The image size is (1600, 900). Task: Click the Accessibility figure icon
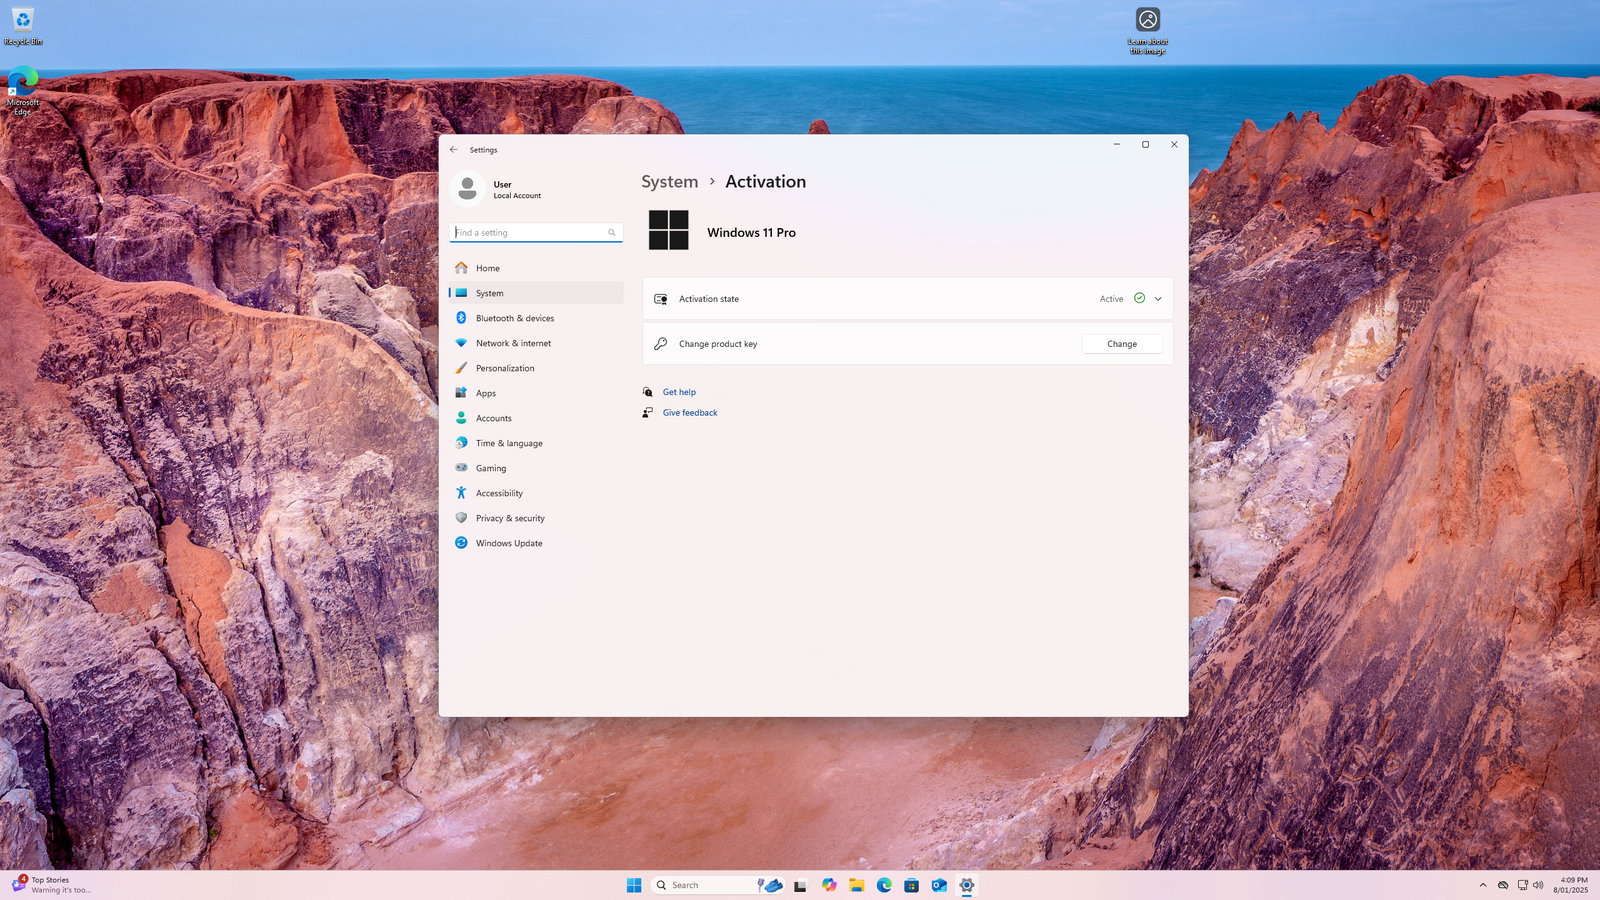(x=461, y=493)
